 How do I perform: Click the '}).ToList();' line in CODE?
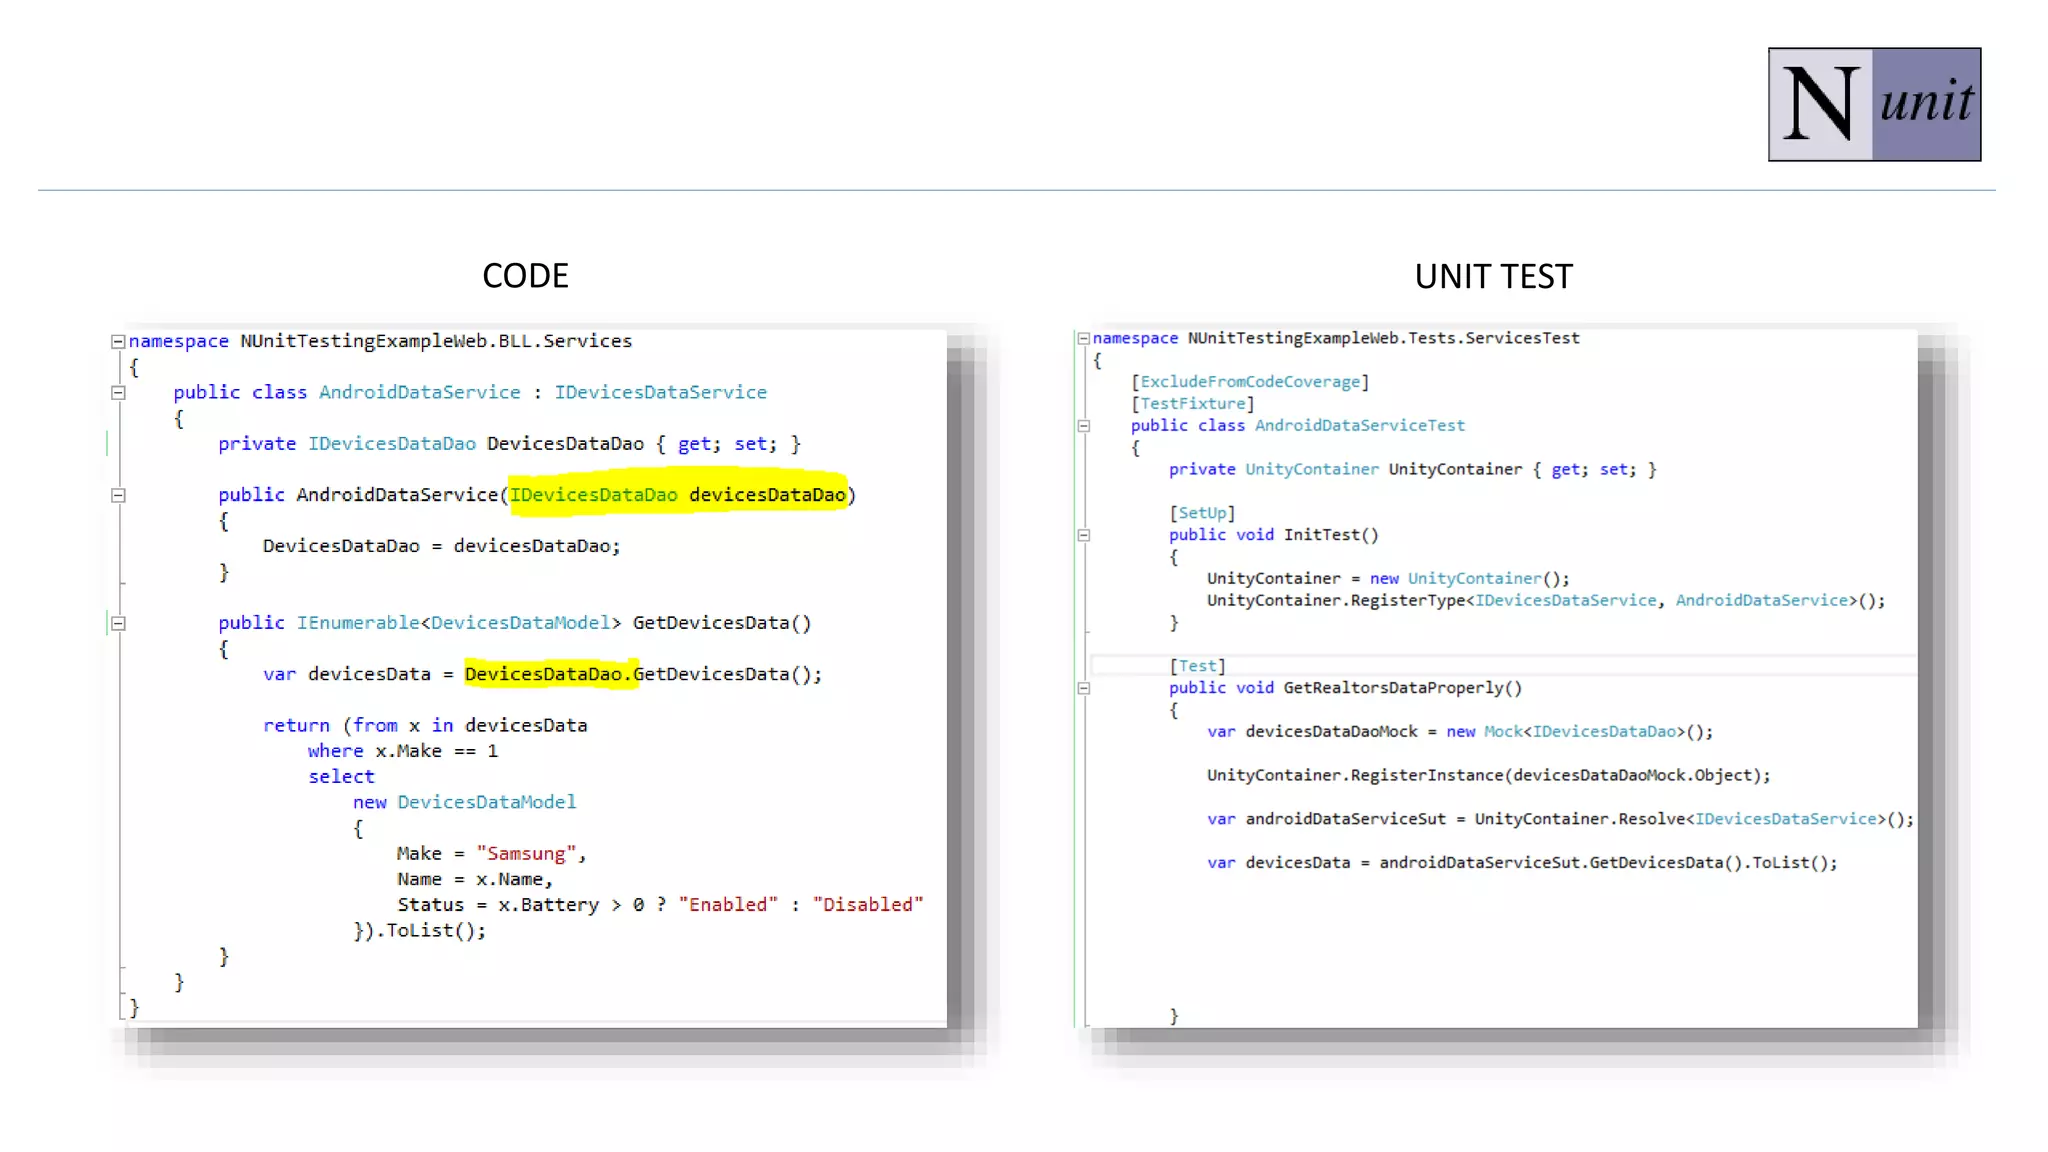pos(420,930)
